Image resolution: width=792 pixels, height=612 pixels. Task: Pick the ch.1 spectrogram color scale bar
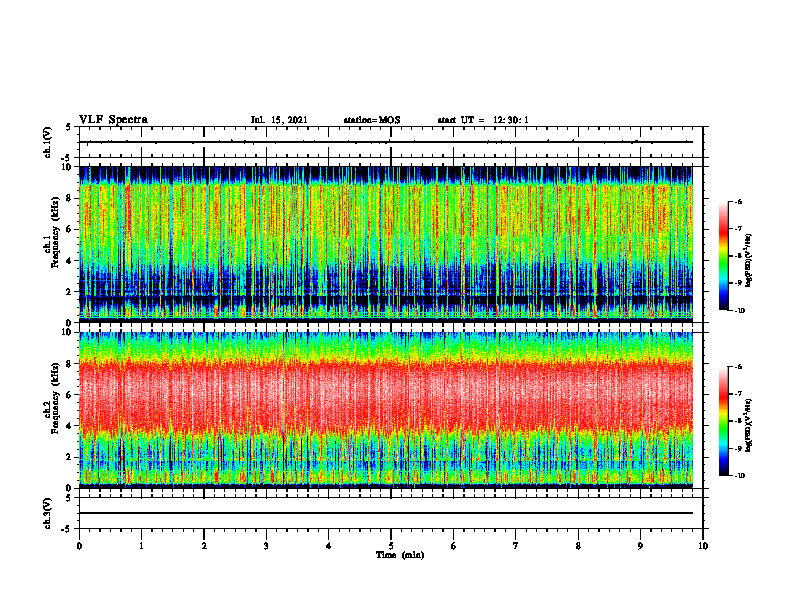723,256
